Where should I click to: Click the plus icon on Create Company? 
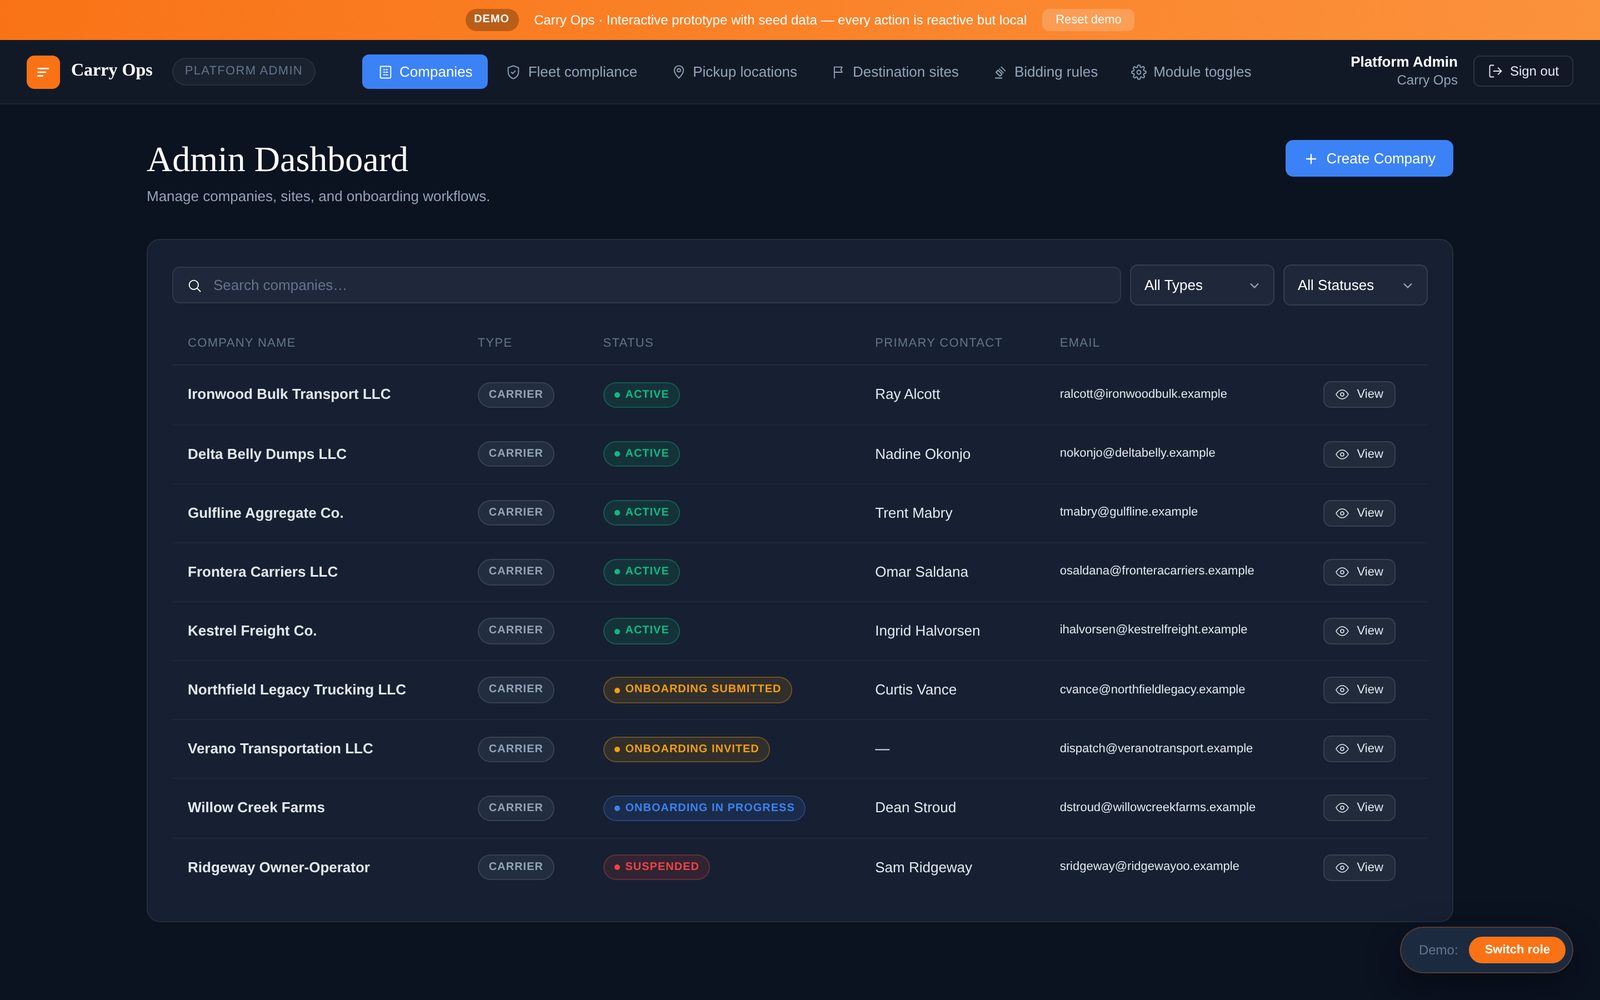(x=1311, y=159)
